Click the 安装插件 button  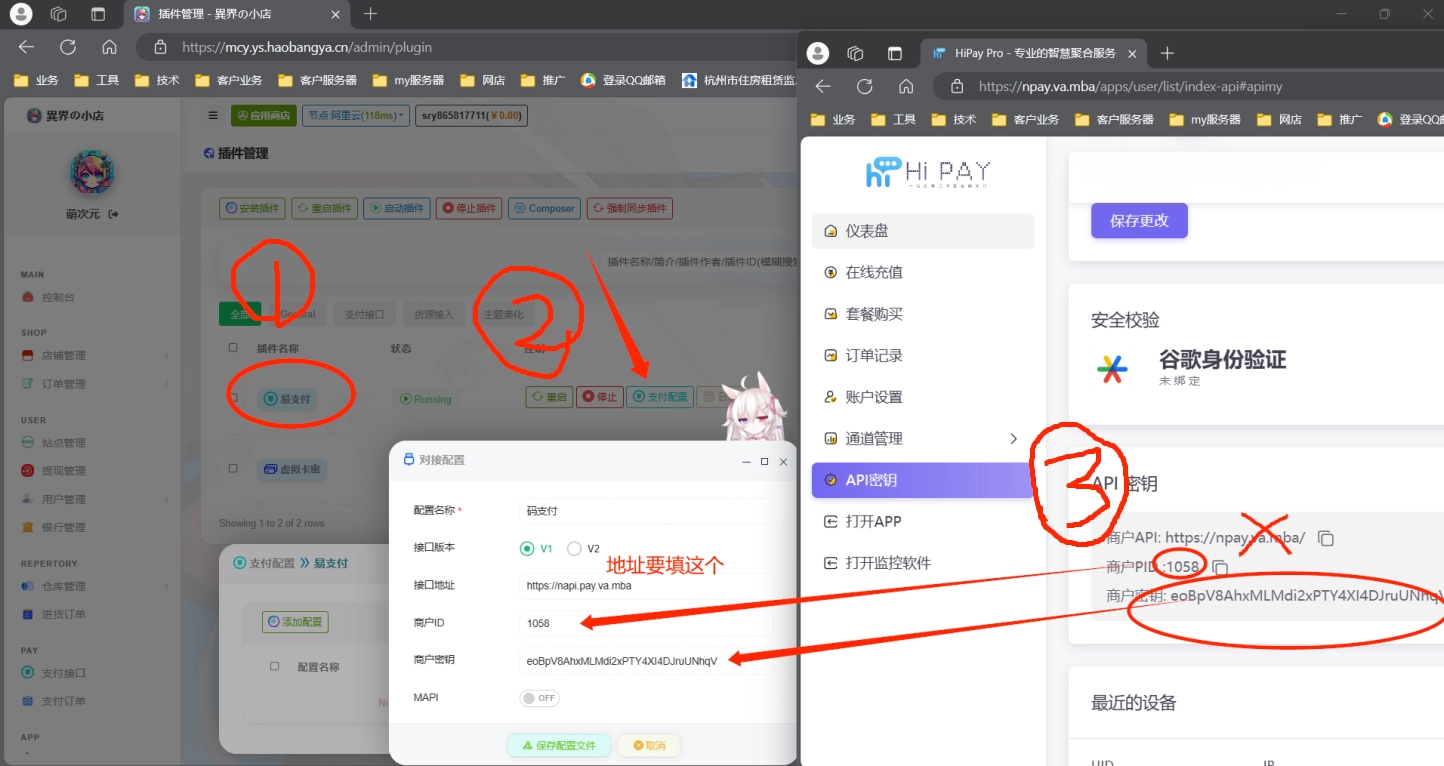[x=252, y=209]
